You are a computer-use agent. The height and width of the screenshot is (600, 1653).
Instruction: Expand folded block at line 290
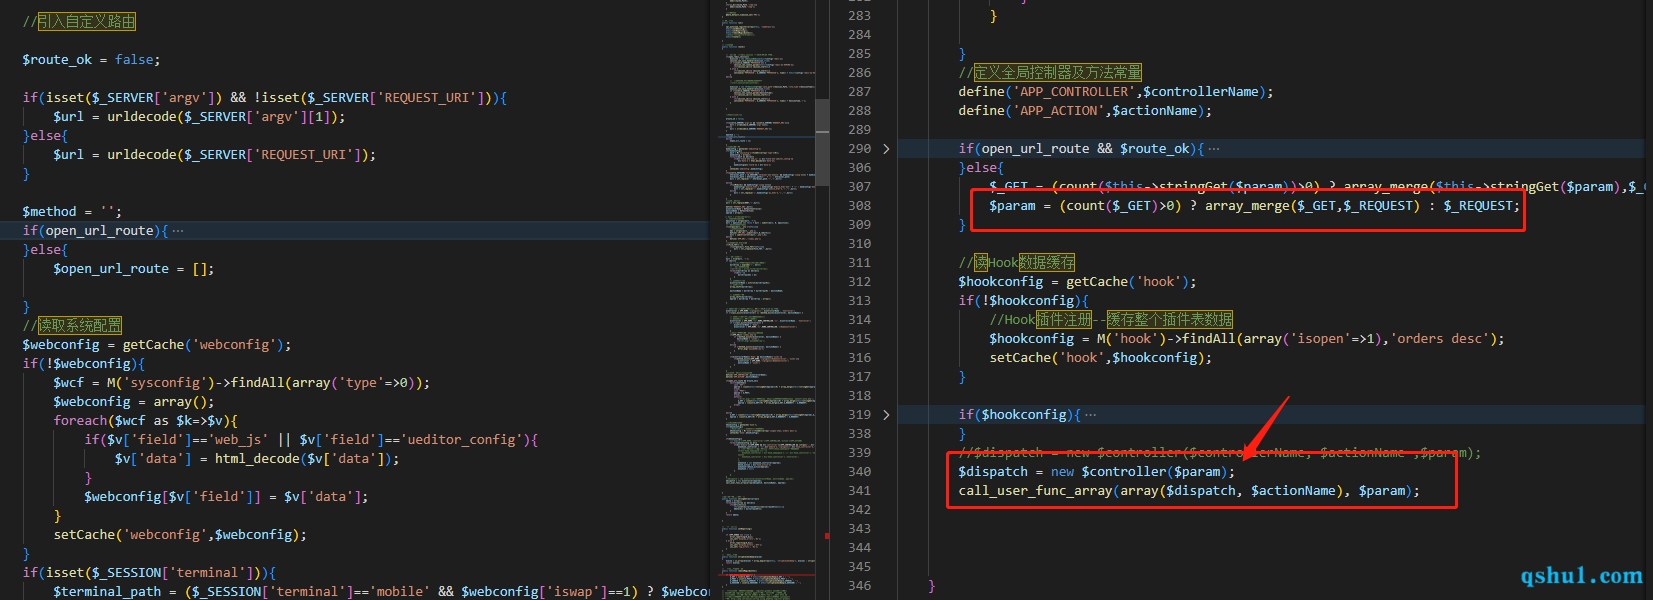point(886,149)
